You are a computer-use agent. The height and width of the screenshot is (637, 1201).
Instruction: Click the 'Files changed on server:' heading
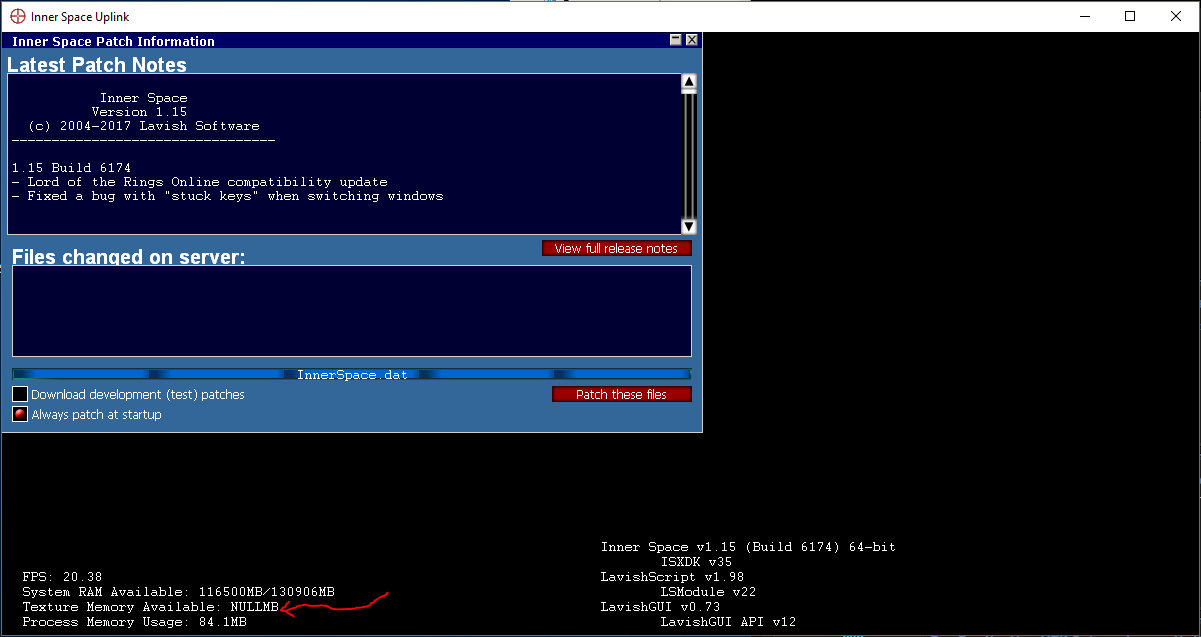click(129, 257)
